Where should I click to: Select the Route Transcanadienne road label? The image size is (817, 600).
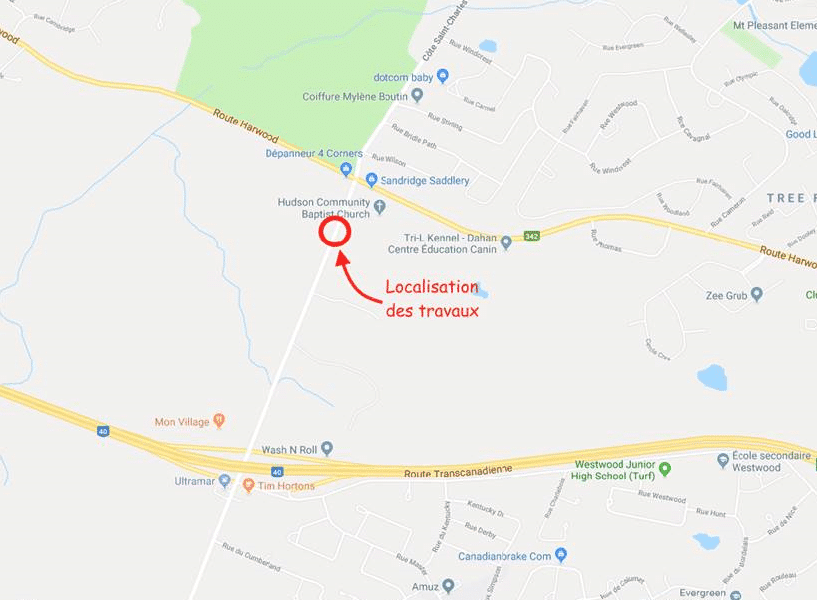[458, 471]
